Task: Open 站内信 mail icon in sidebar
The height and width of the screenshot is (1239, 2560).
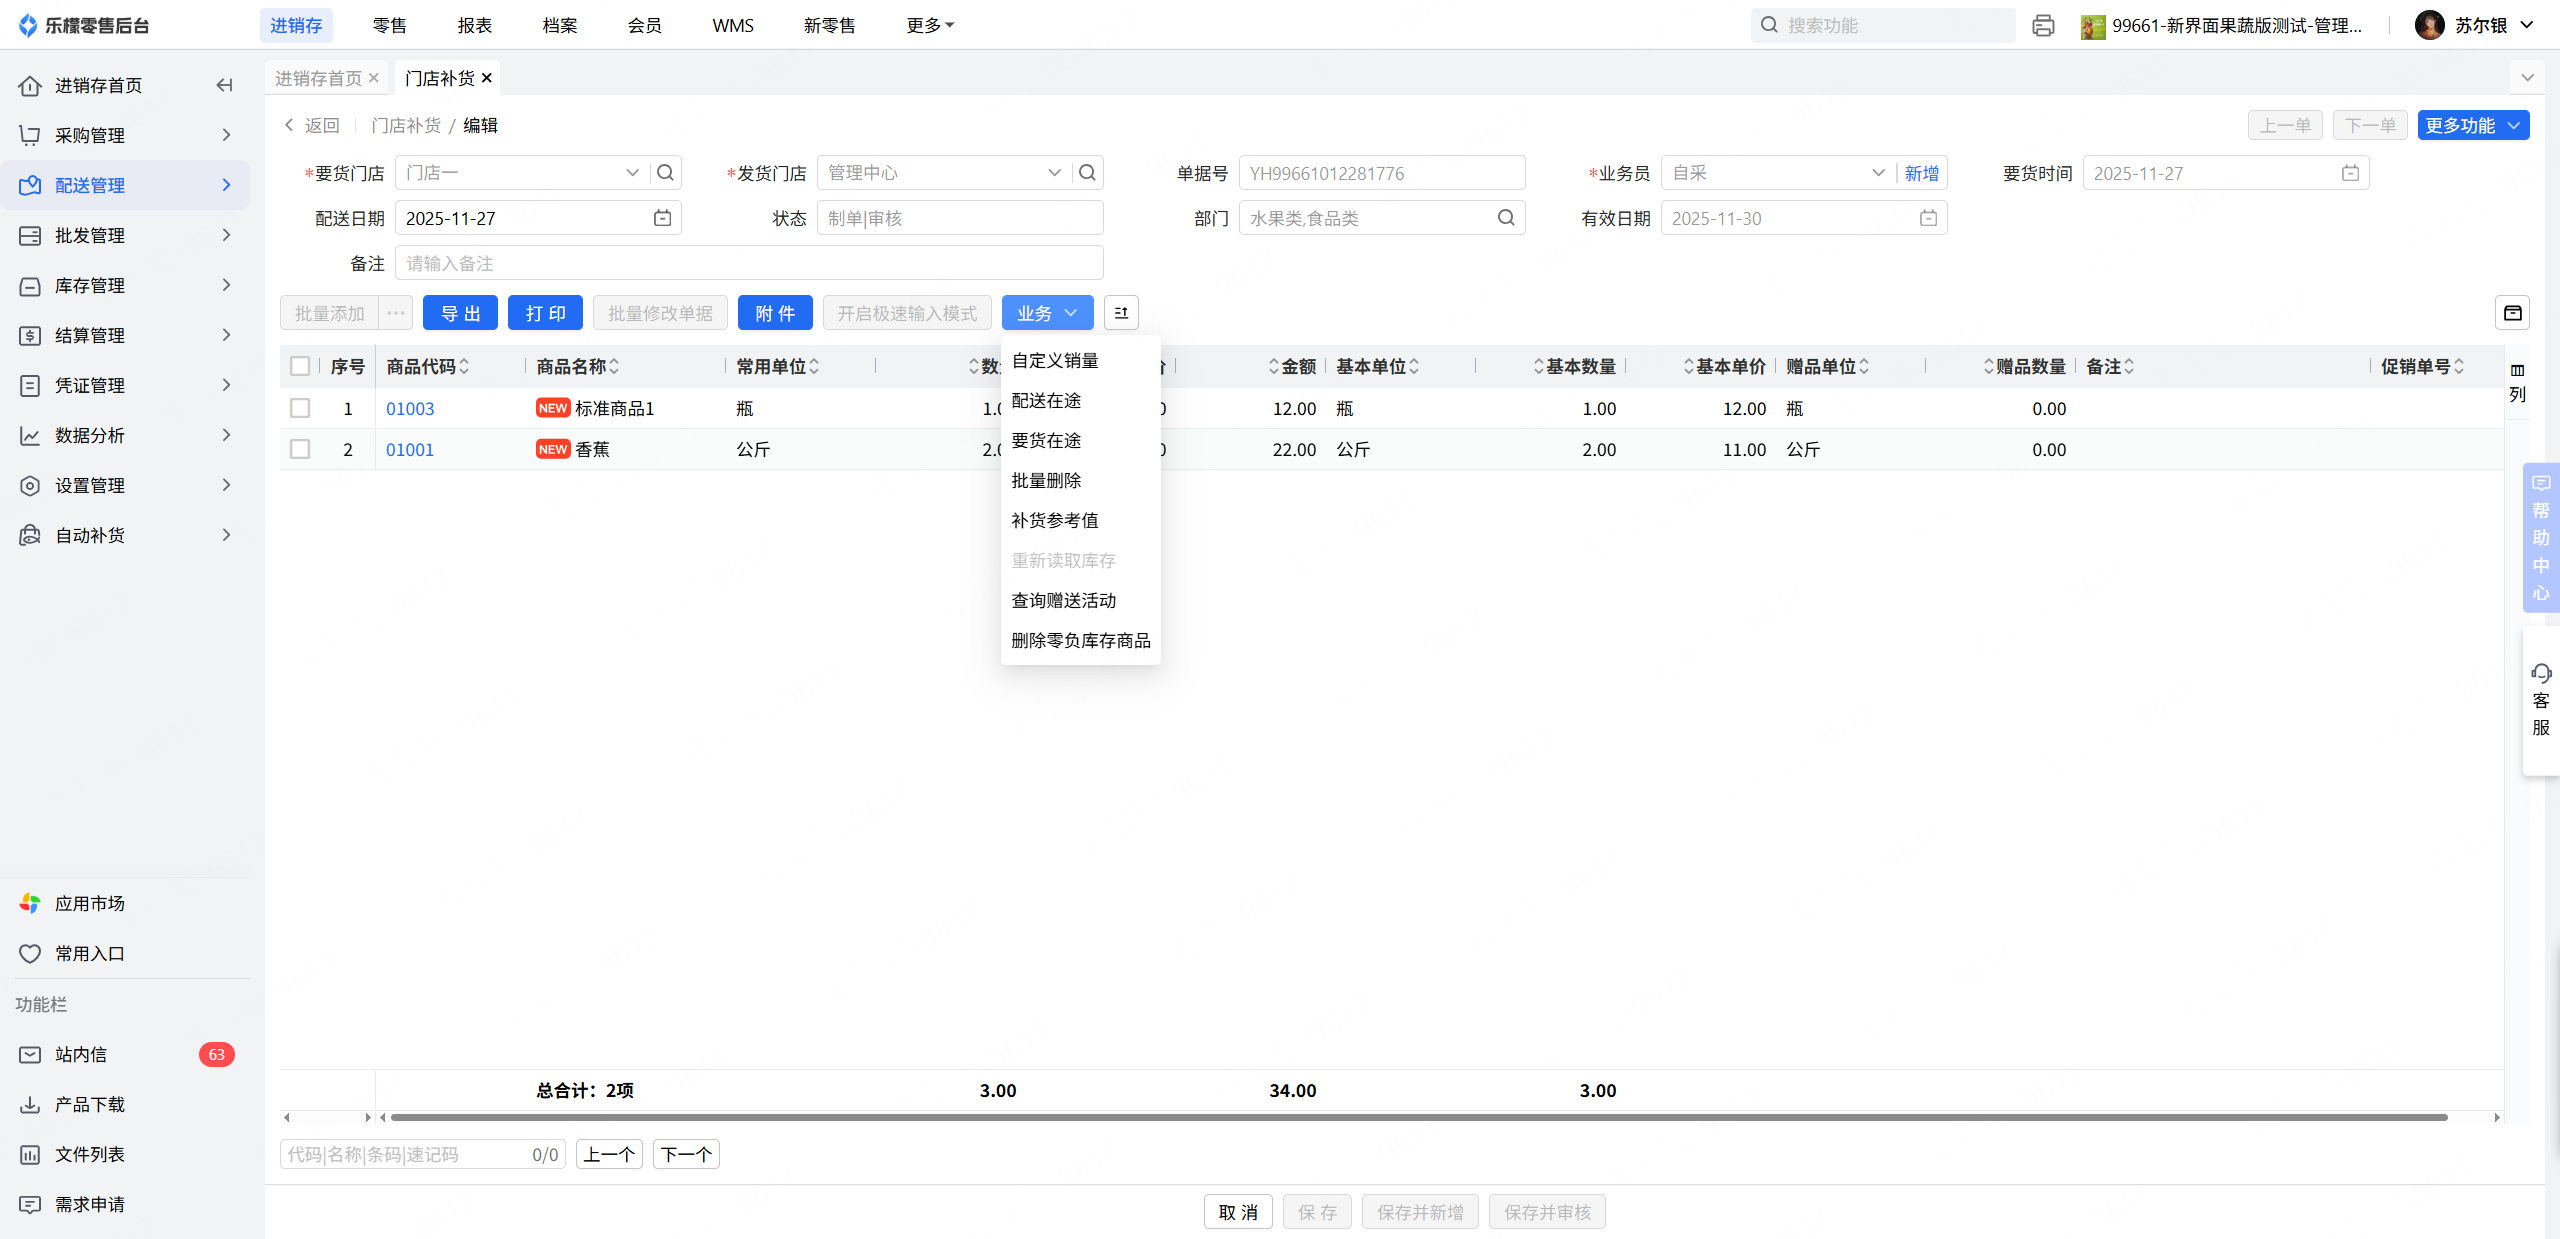Action: coord(30,1054)
